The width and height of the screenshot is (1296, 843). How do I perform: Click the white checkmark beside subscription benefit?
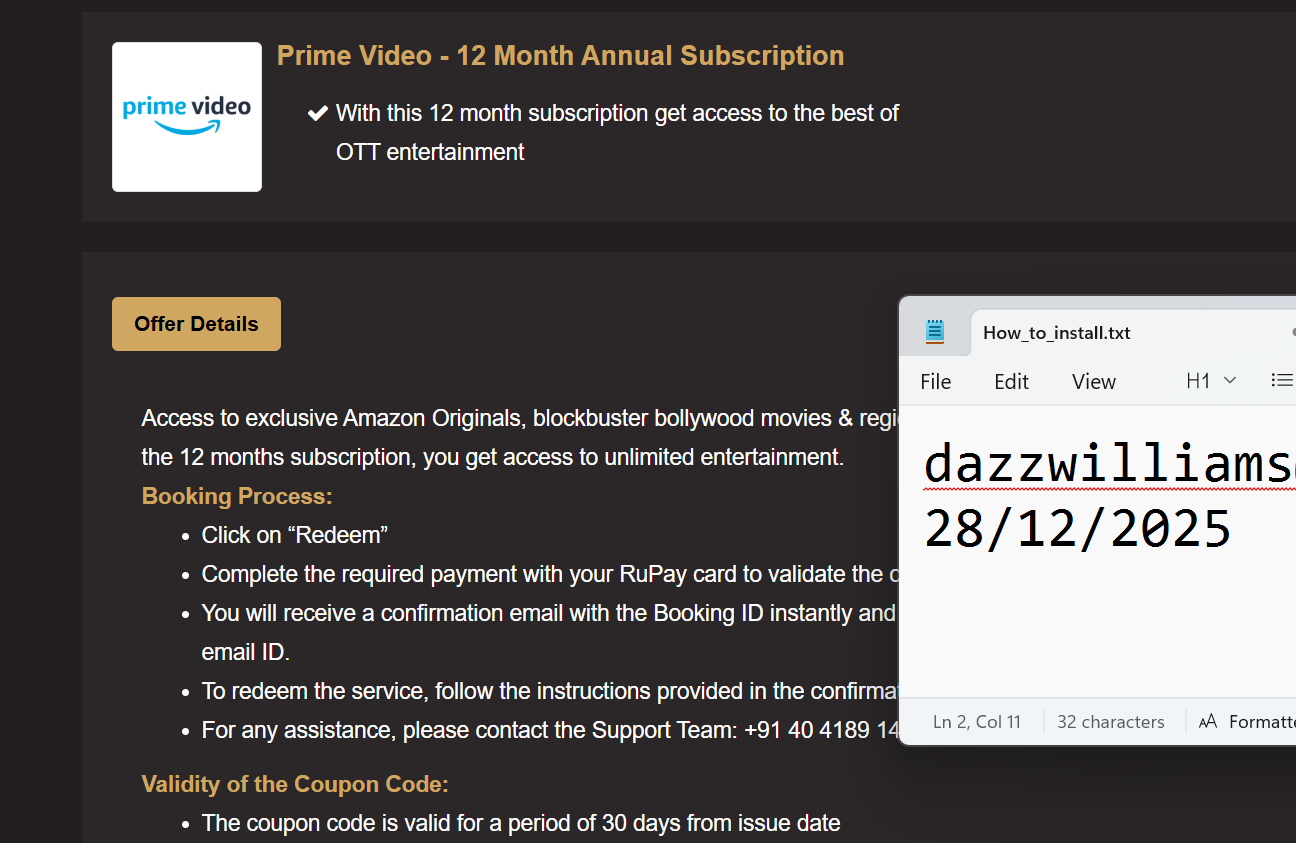pyautogui.click(x=318, y=113)
